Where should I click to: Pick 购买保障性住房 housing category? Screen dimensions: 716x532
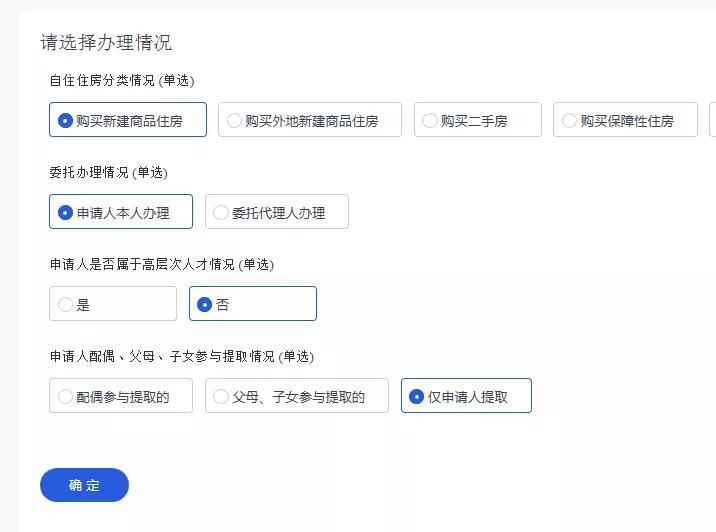pos(625,120)
